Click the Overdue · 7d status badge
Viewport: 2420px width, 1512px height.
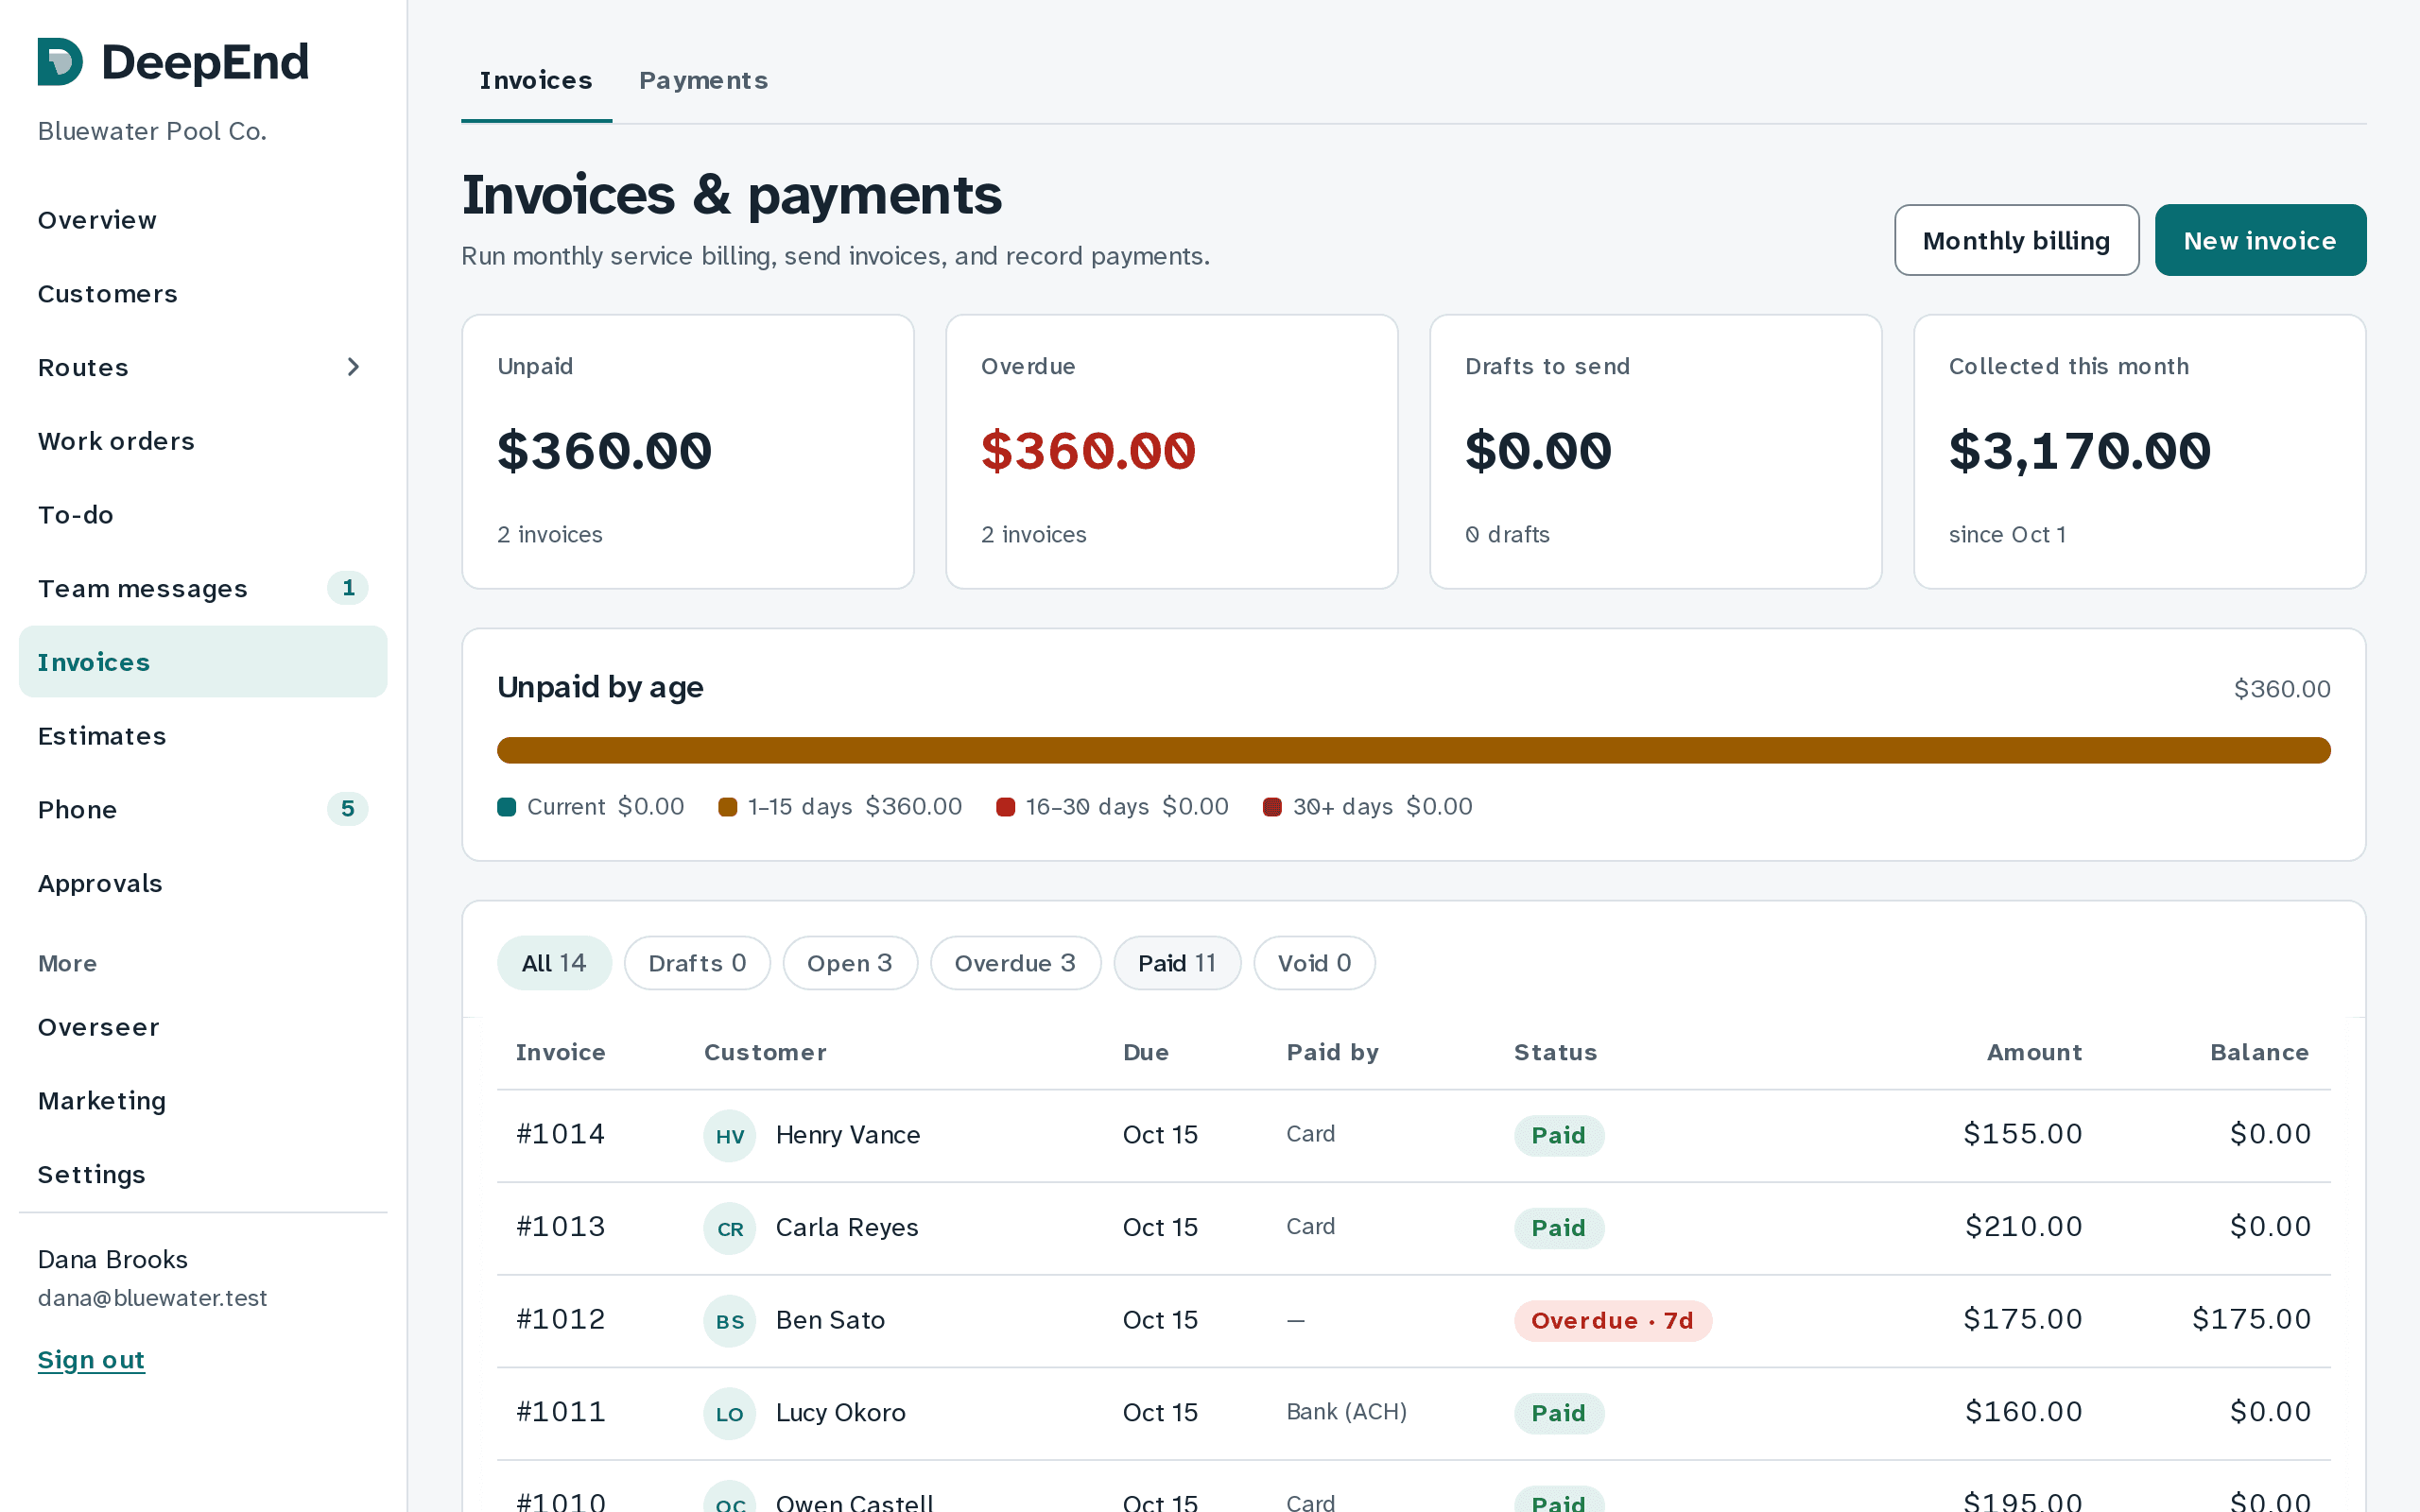[1612, 1321]
